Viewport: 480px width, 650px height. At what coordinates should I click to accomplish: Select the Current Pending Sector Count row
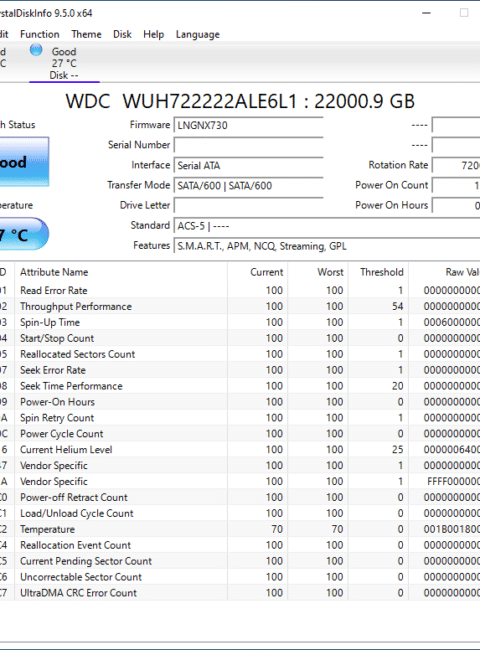240,561
